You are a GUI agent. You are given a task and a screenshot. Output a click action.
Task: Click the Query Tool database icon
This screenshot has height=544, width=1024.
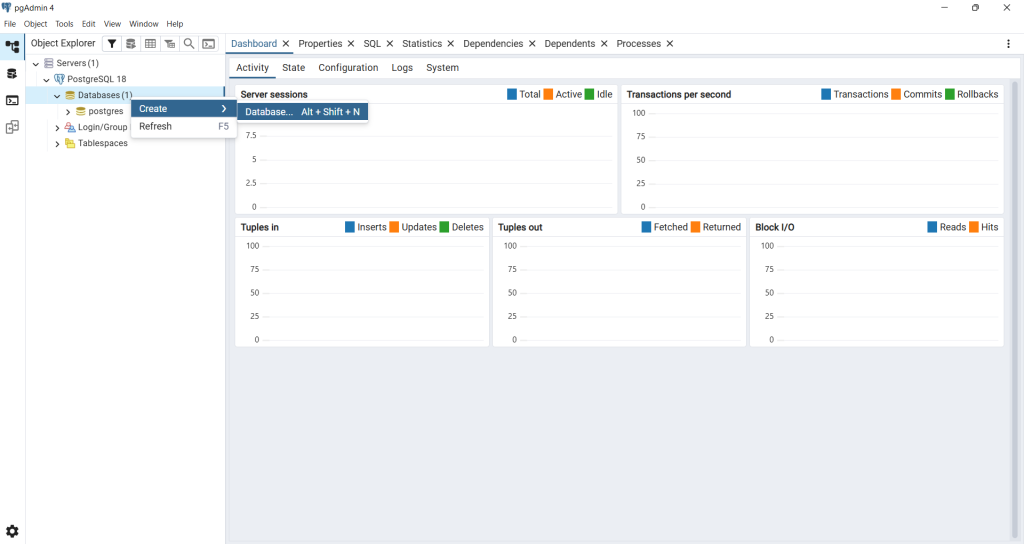click(x=131, y=44)
